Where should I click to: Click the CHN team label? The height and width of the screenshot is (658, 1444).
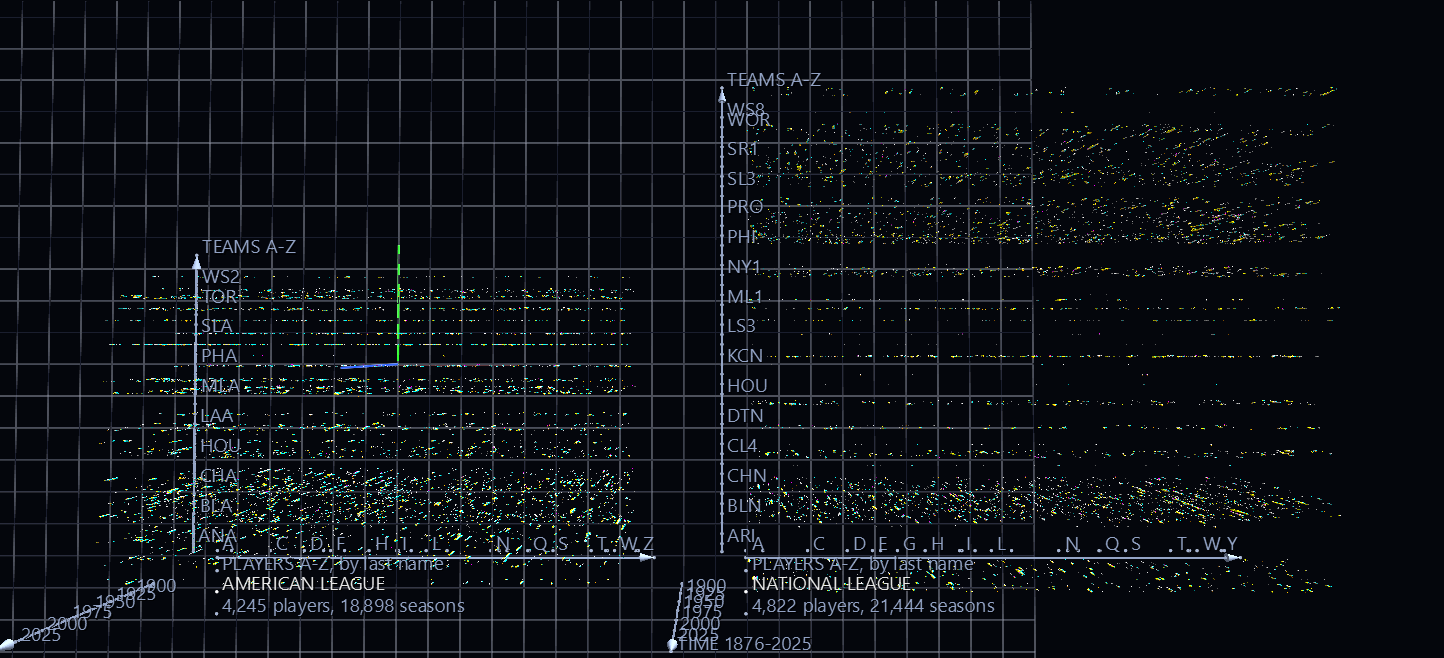tap(746, 476)
